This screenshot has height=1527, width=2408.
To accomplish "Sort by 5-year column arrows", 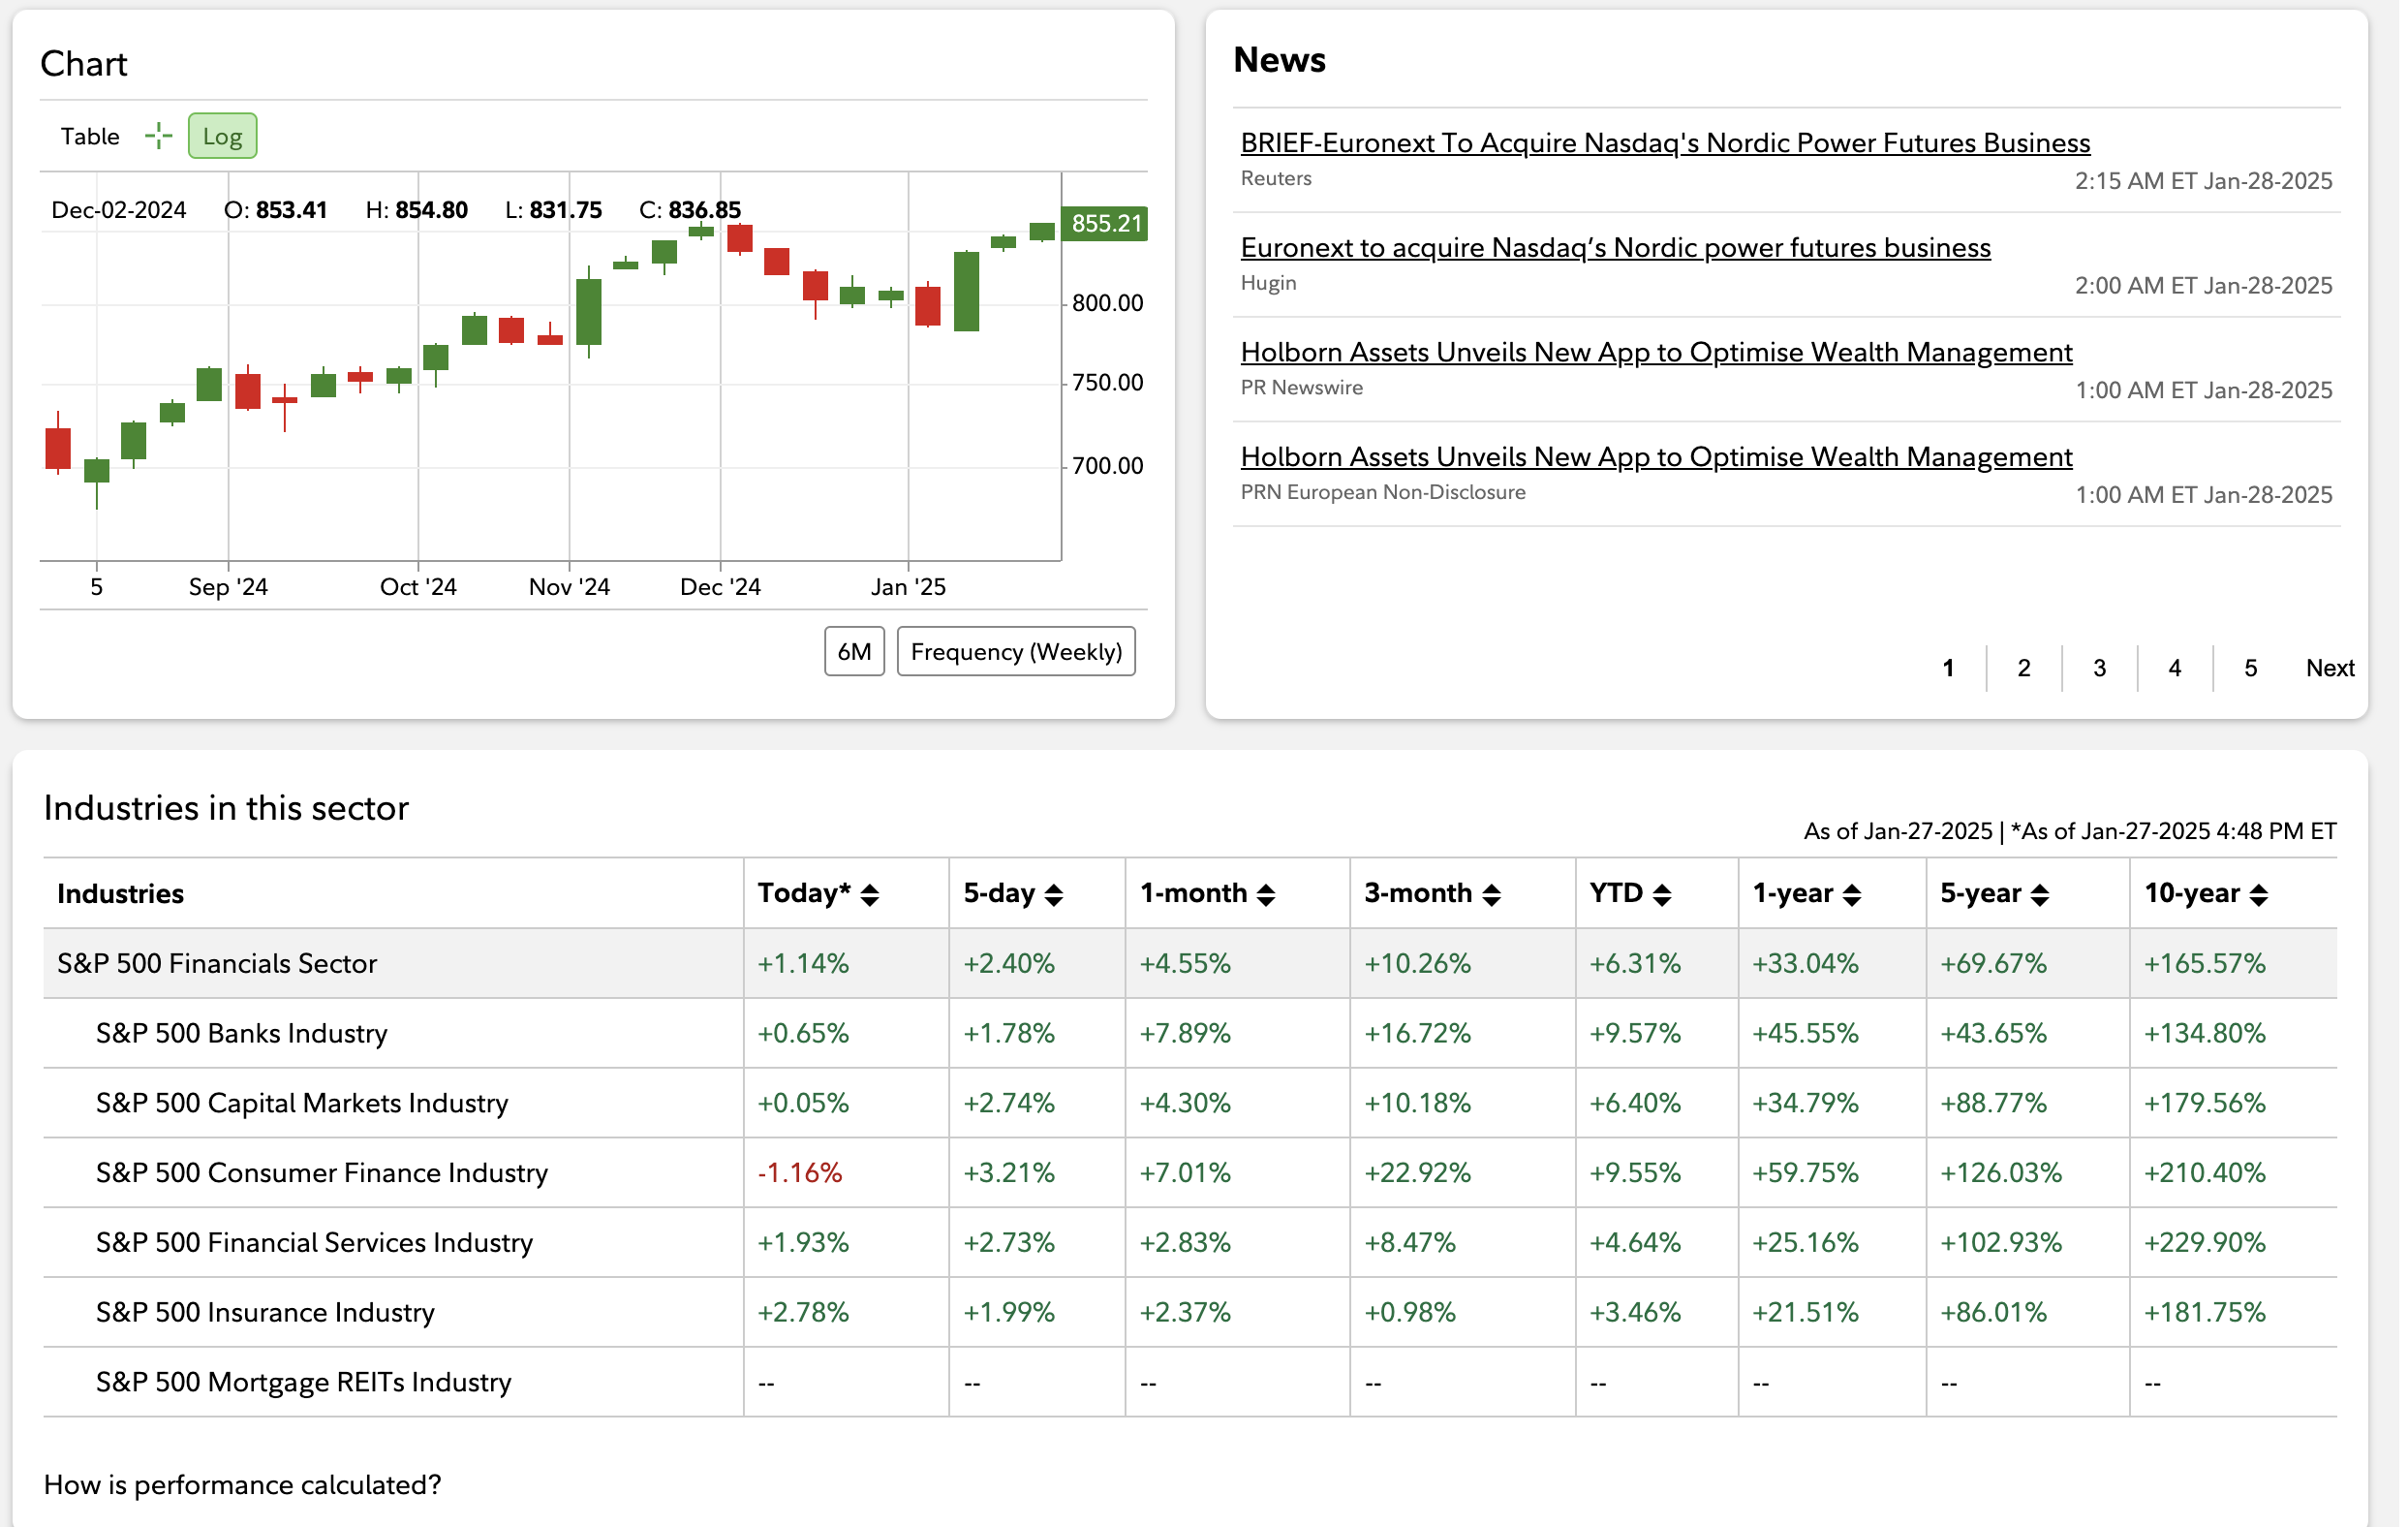I will (x=2042, y=895).
